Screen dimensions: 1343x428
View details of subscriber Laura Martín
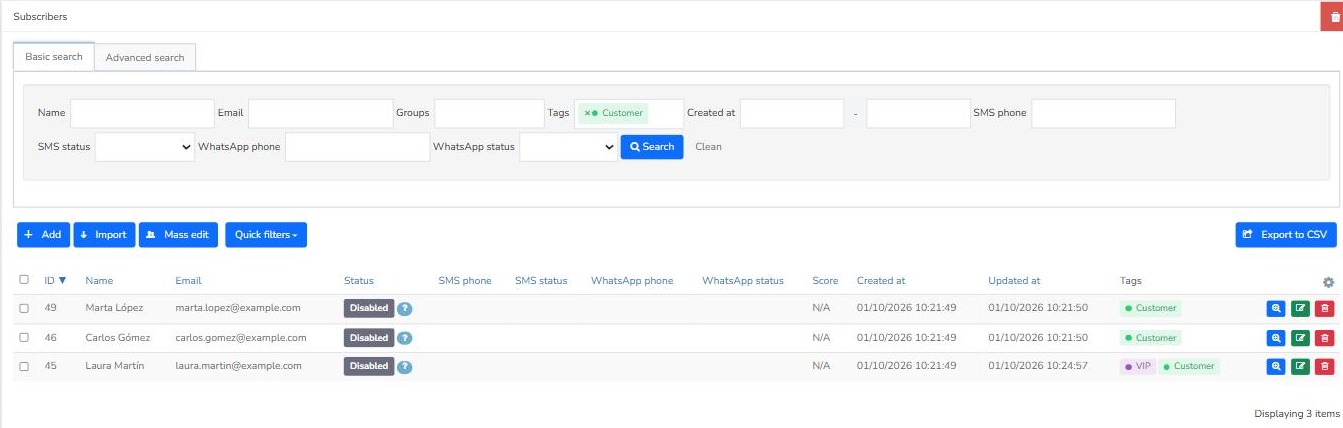(x=1275, y=367)
